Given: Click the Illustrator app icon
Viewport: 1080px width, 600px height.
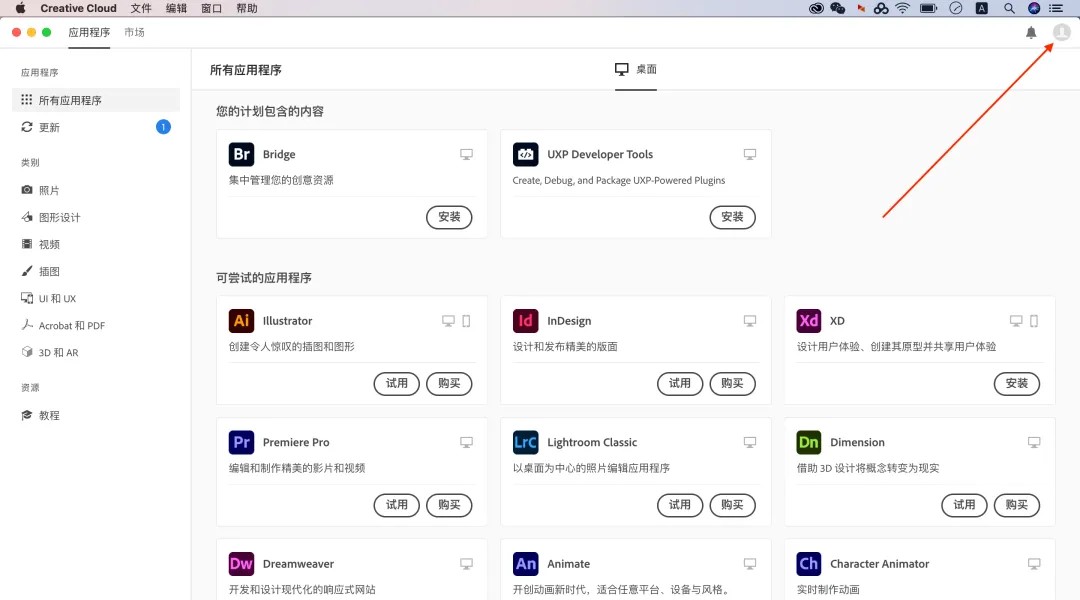Looking at the screenshot, I should click(241, 321).
